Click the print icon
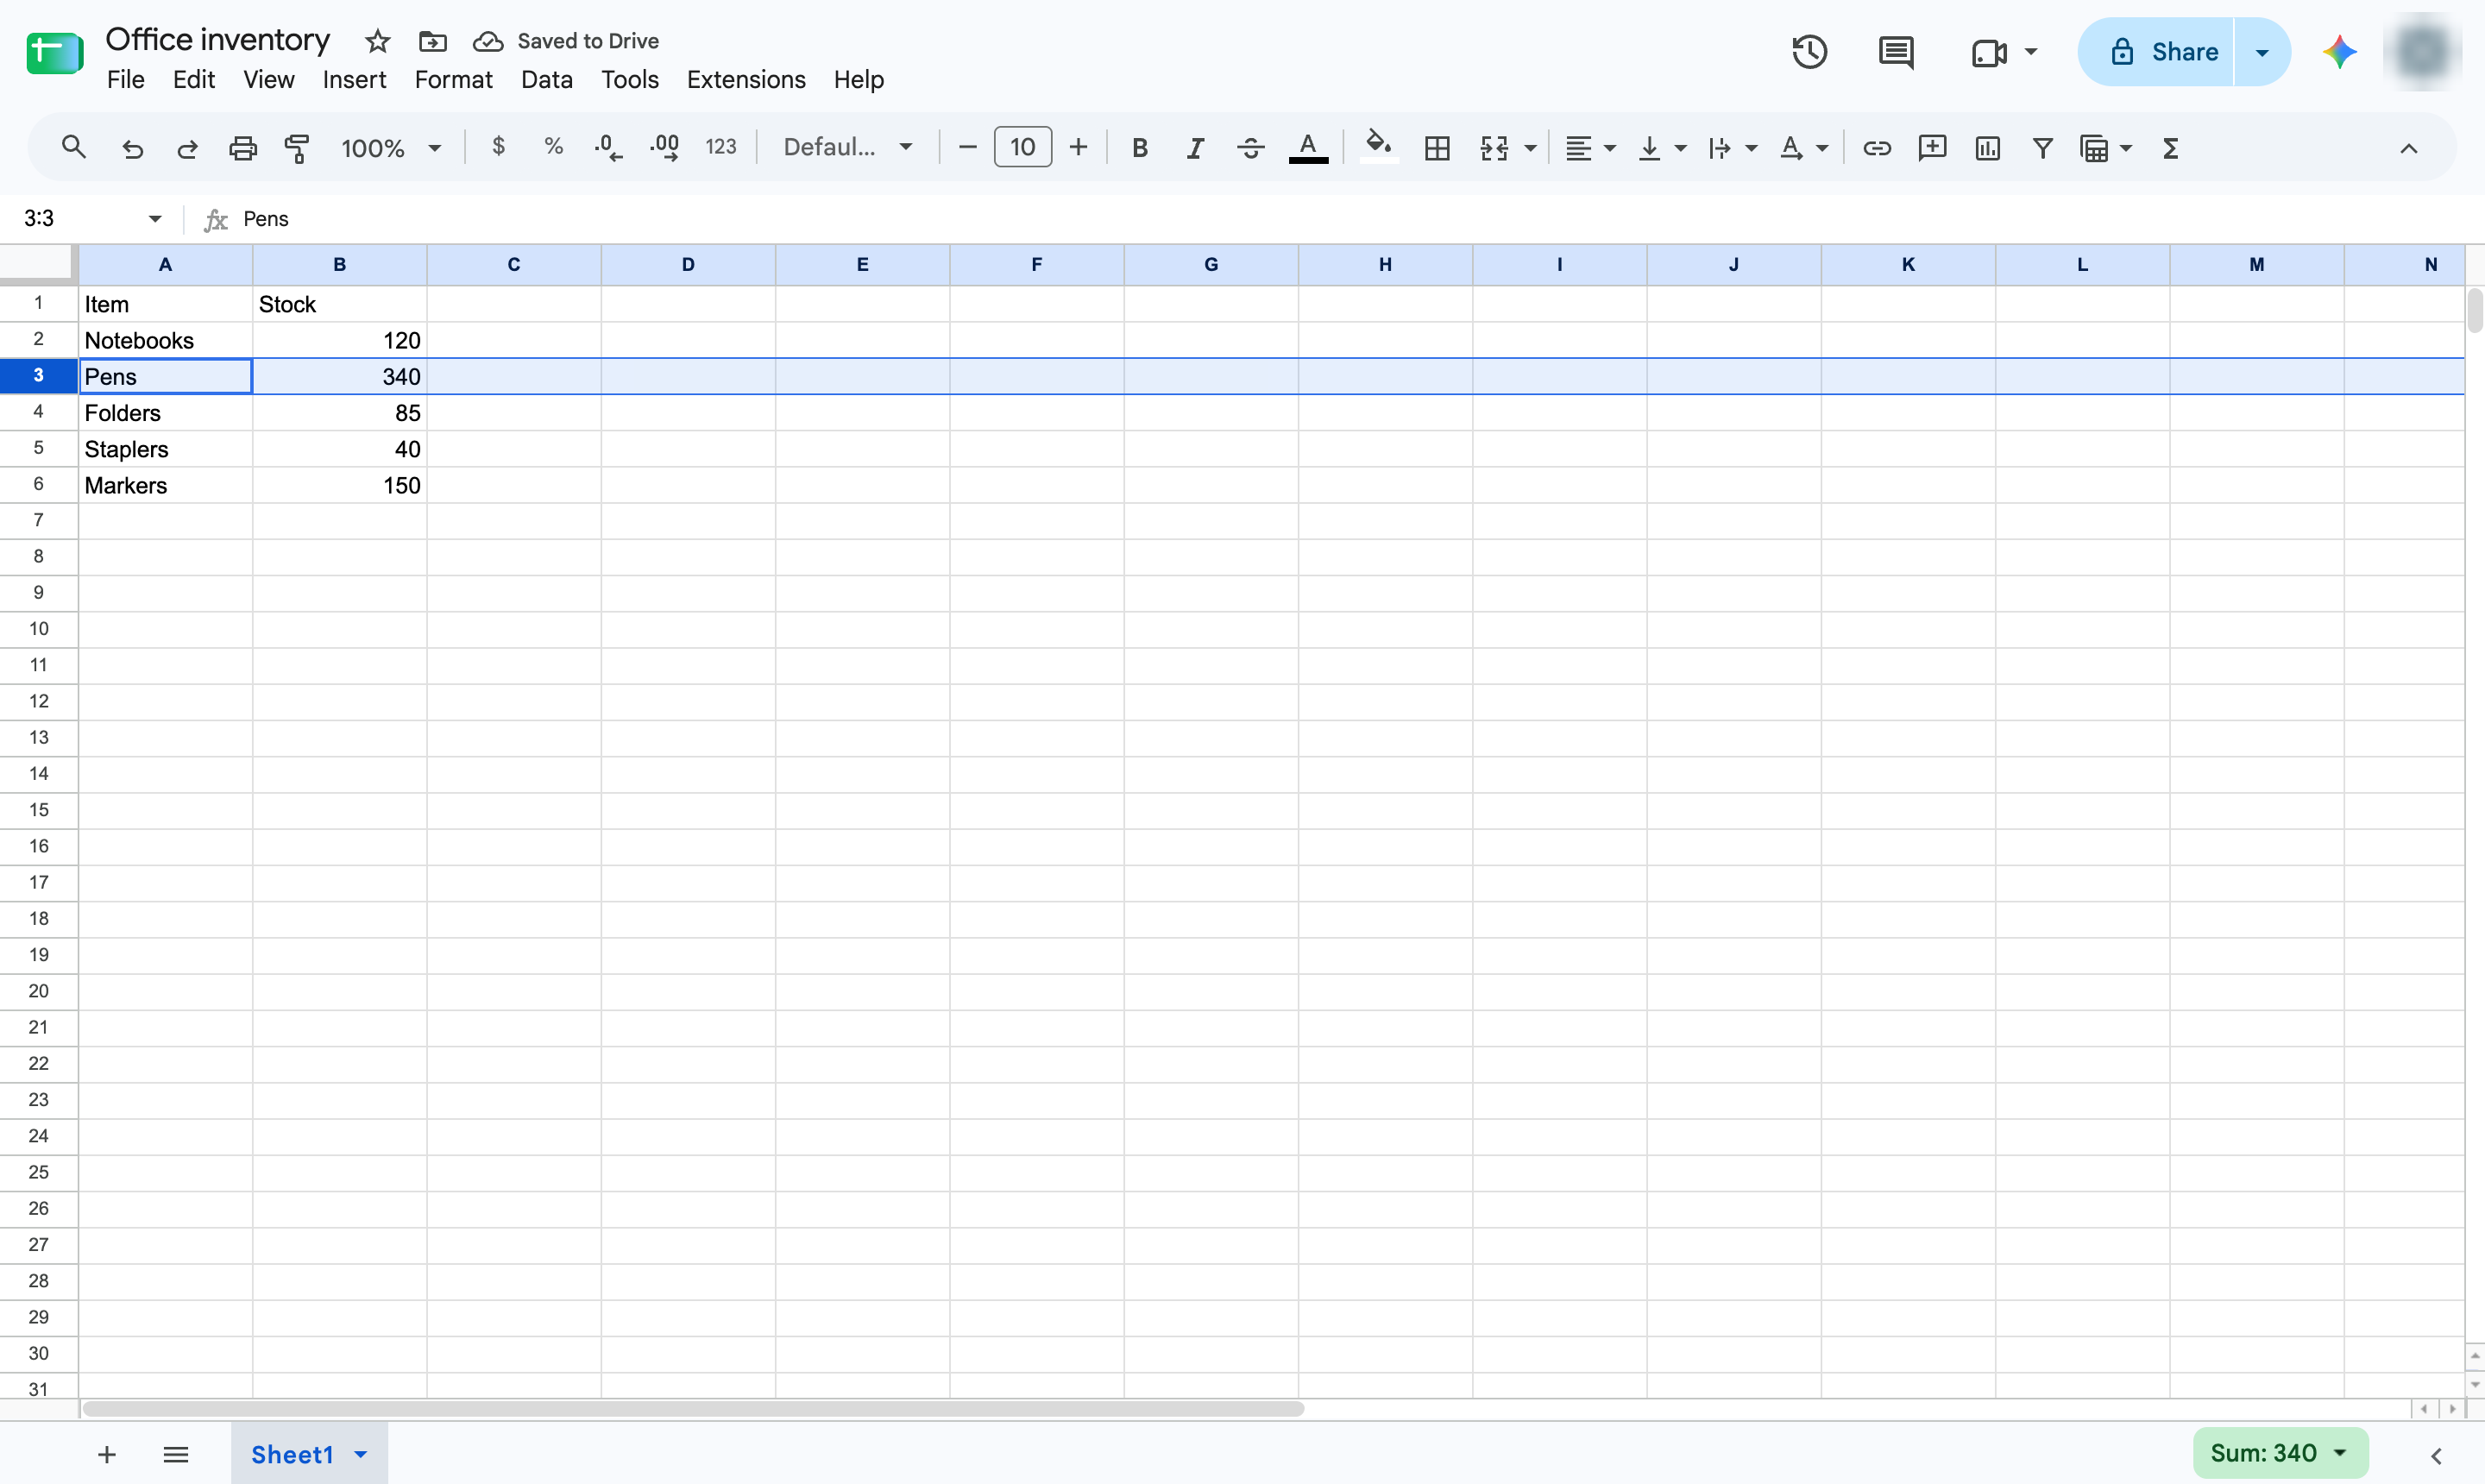This screenshot has width=2485, height=1484. tap(243, 148)
